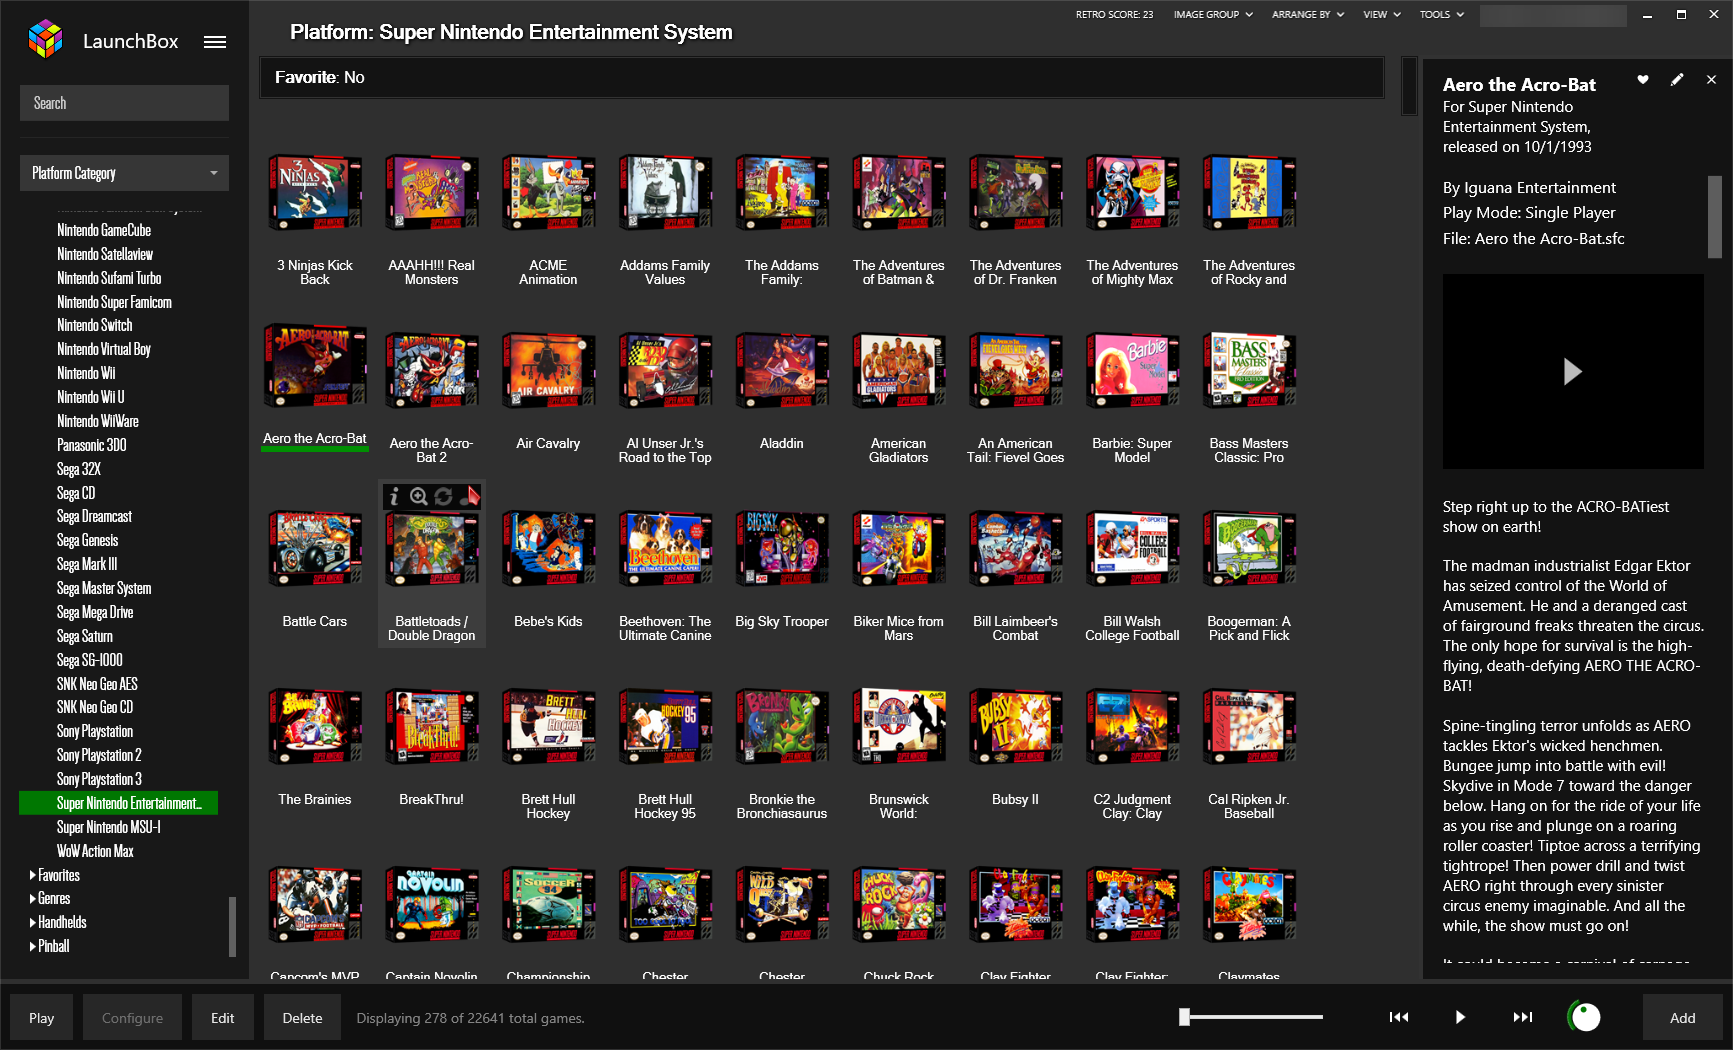The image size is (1733, 1050).
Task: Select the Barbie: Super Model cover
Action: [x=1132, y=371]
